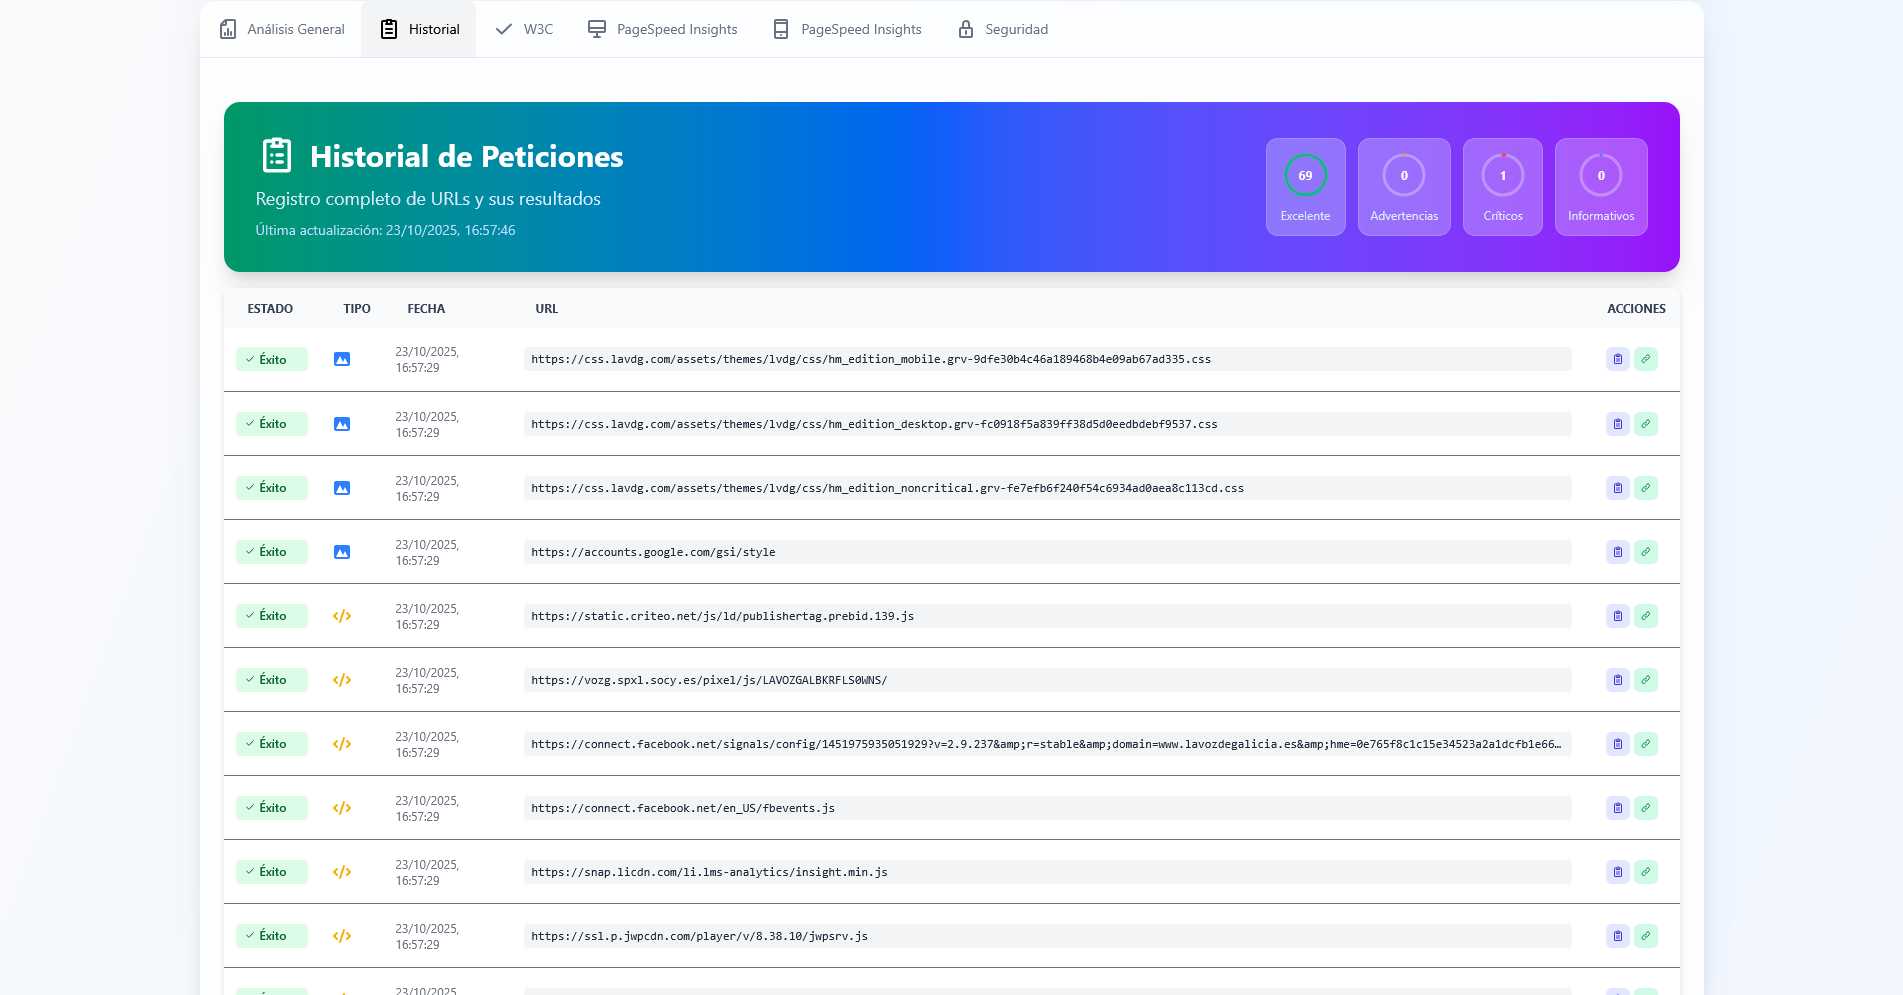The image size is (1903, 995).
Task: Copy the vozg.spxl.socy.es pixel URL
Action: point(1617,680)
